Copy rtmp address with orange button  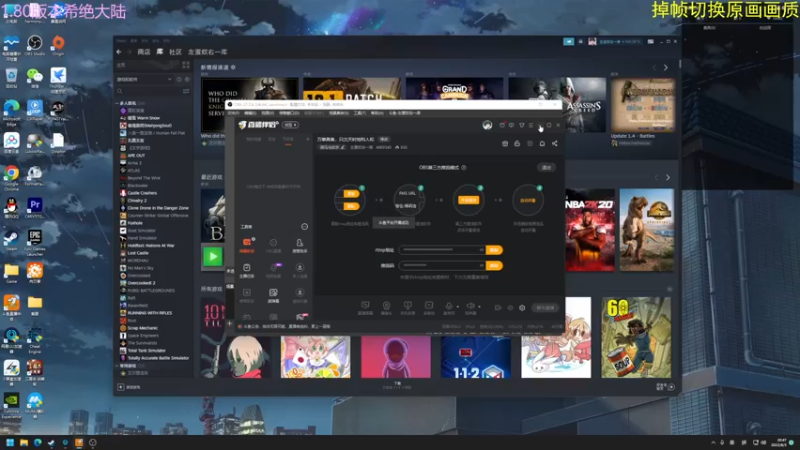point(494,250)
